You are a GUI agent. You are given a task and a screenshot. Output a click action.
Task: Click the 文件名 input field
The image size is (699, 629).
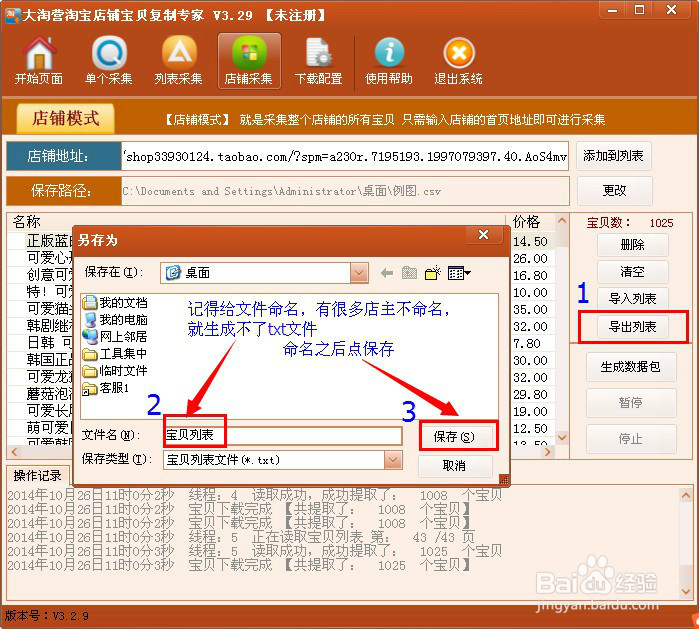click(x=283, y=435)
